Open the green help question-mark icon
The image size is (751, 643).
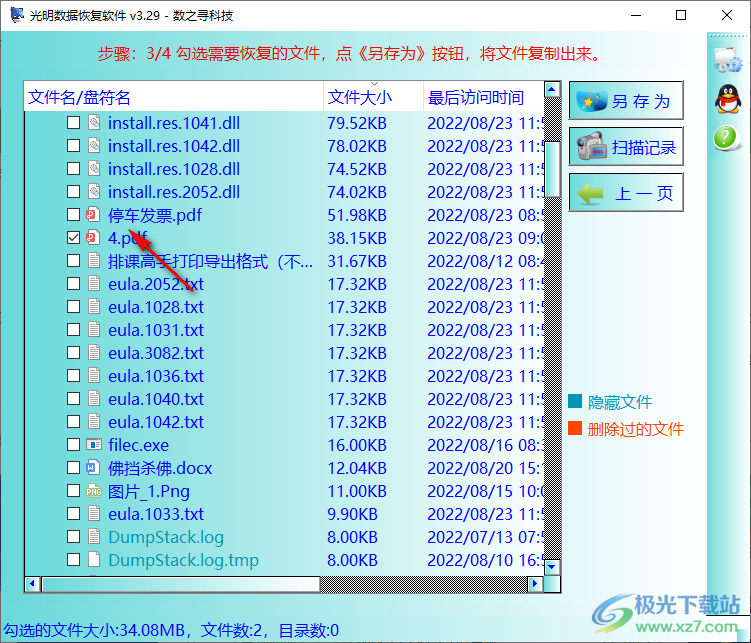click(726, 138)
